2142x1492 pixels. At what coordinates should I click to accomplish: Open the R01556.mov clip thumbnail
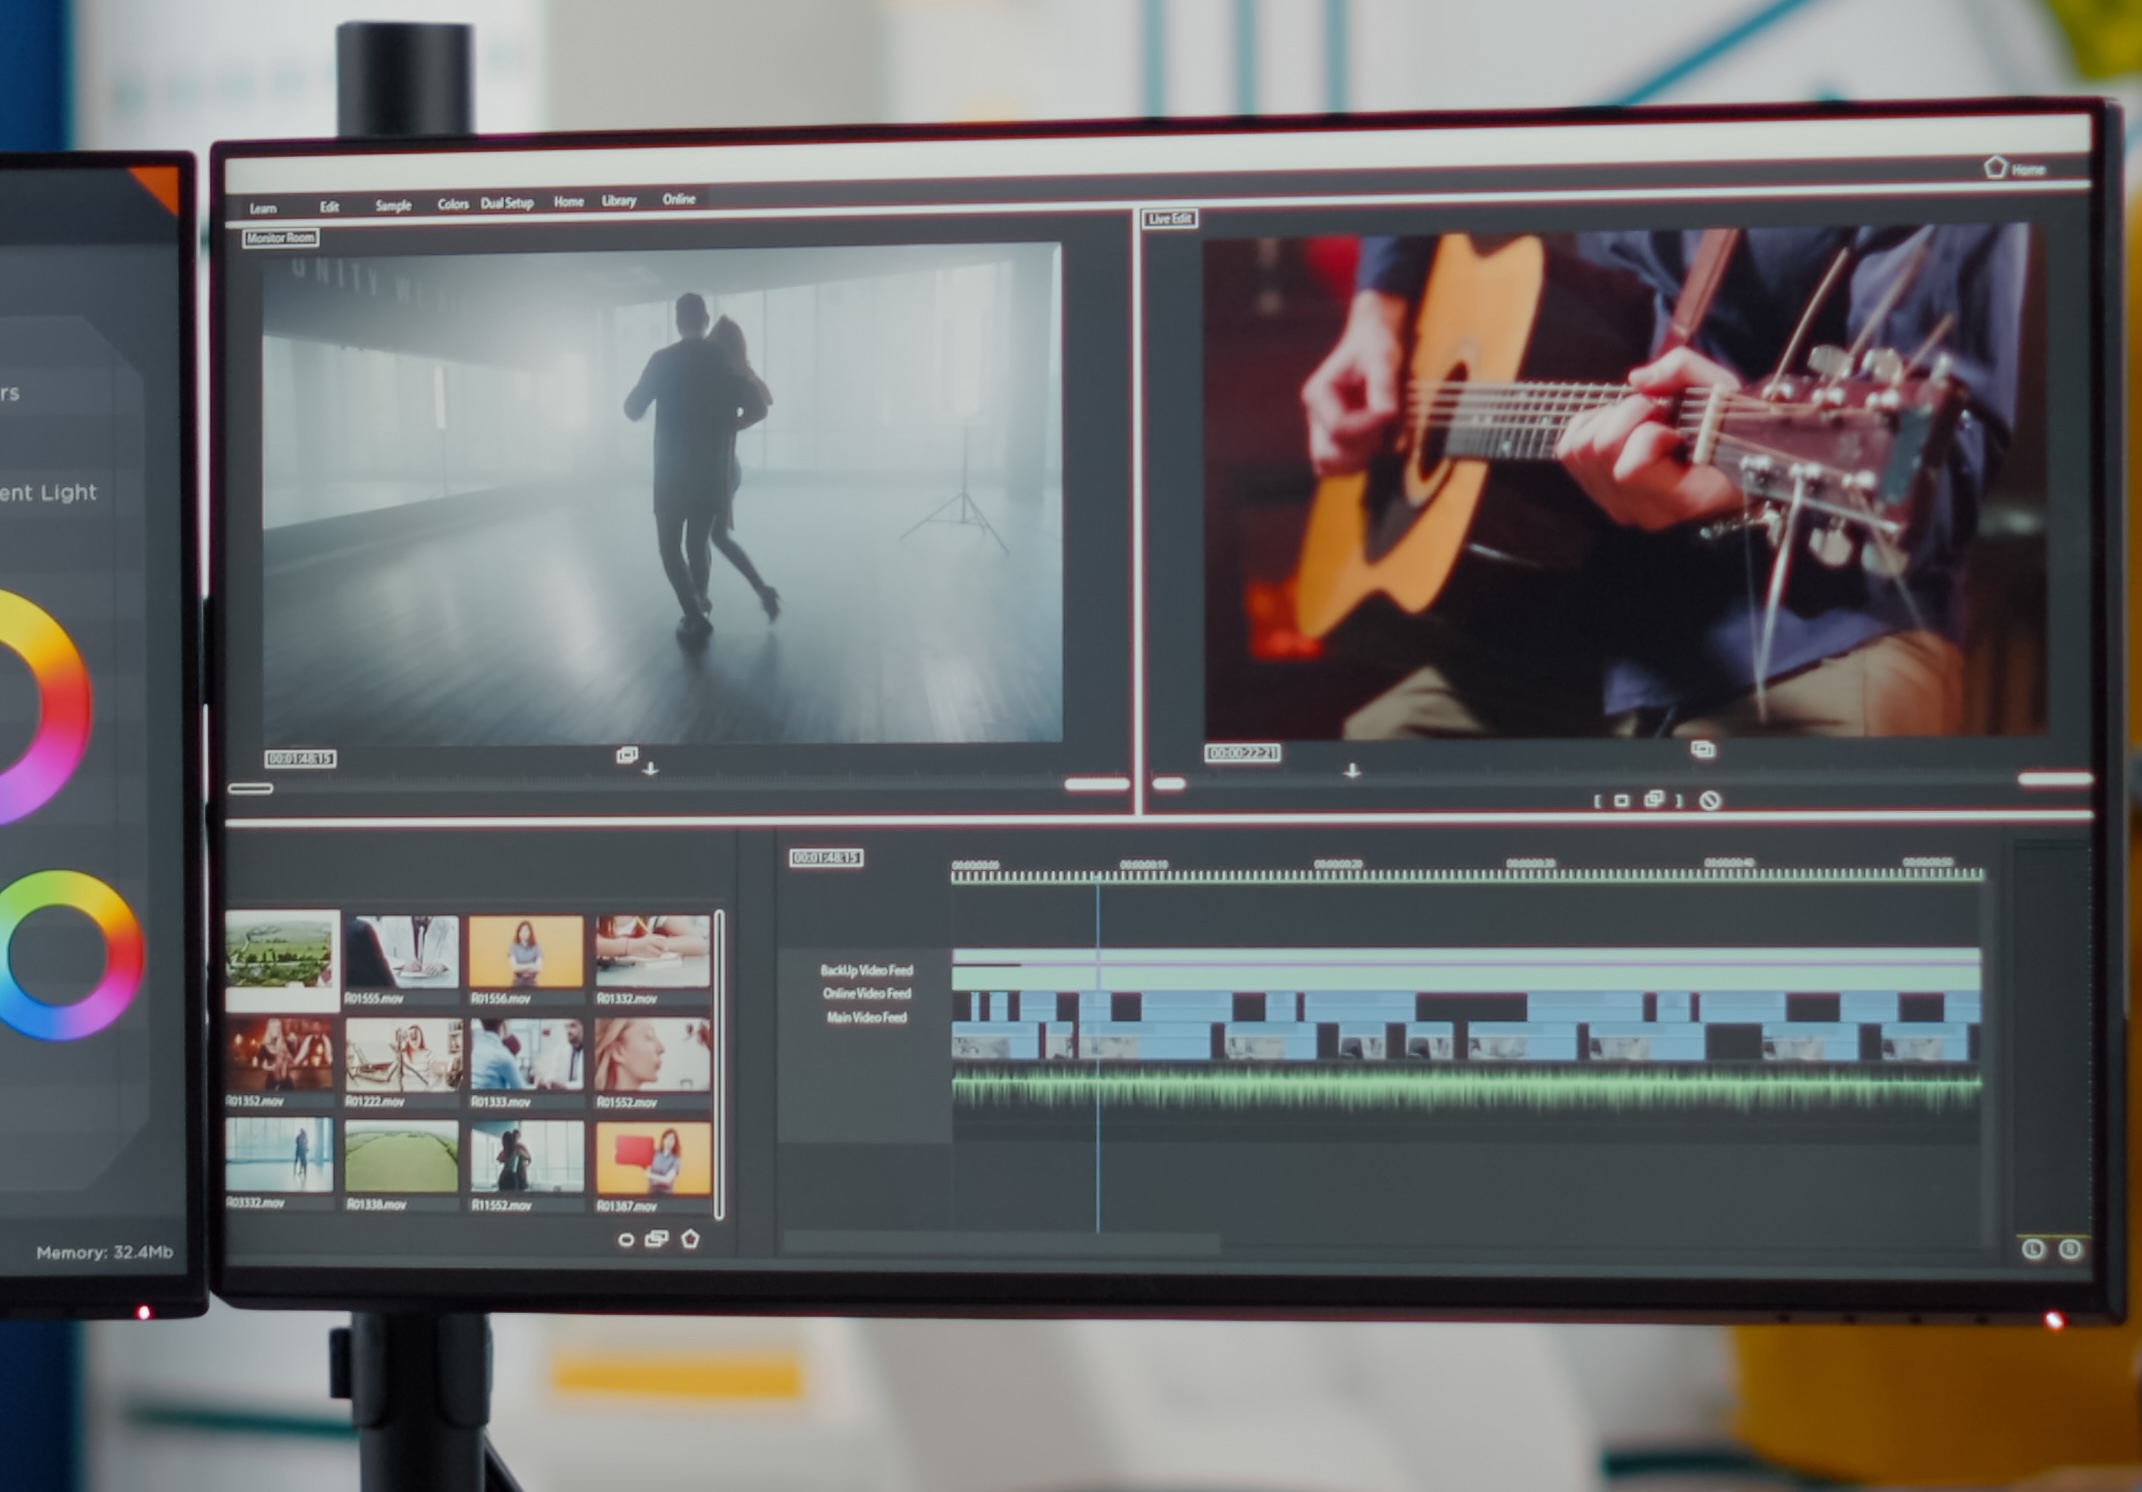(526, 952)
